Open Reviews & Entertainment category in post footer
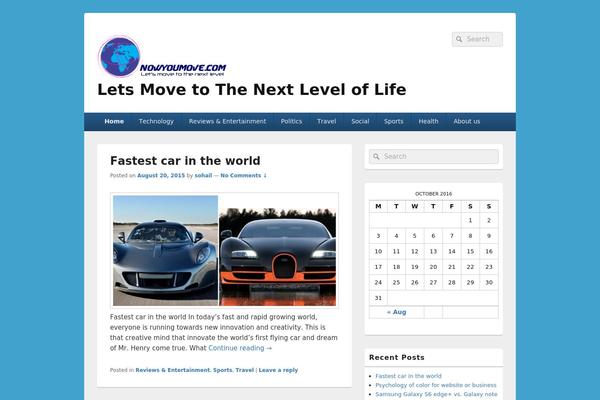The height and width of the screenshot is (400, 600). pos(173,370)
